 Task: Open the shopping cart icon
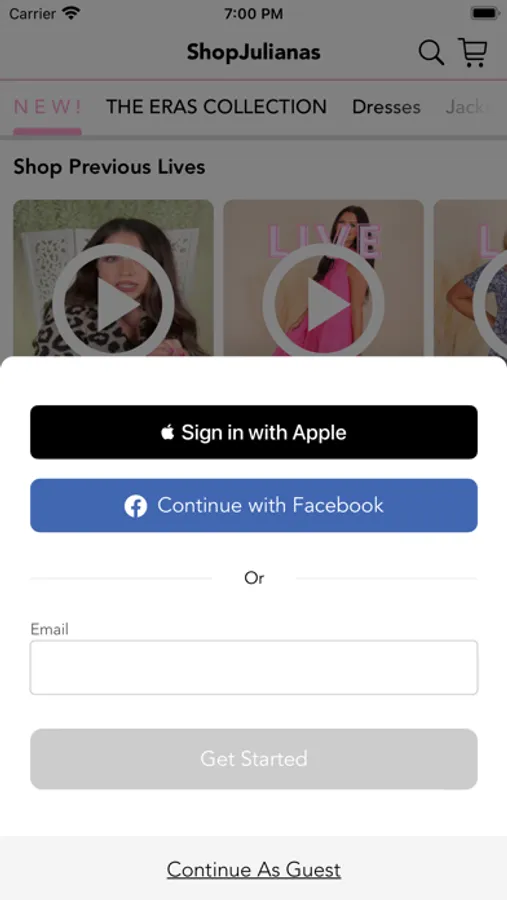(473, 52)
